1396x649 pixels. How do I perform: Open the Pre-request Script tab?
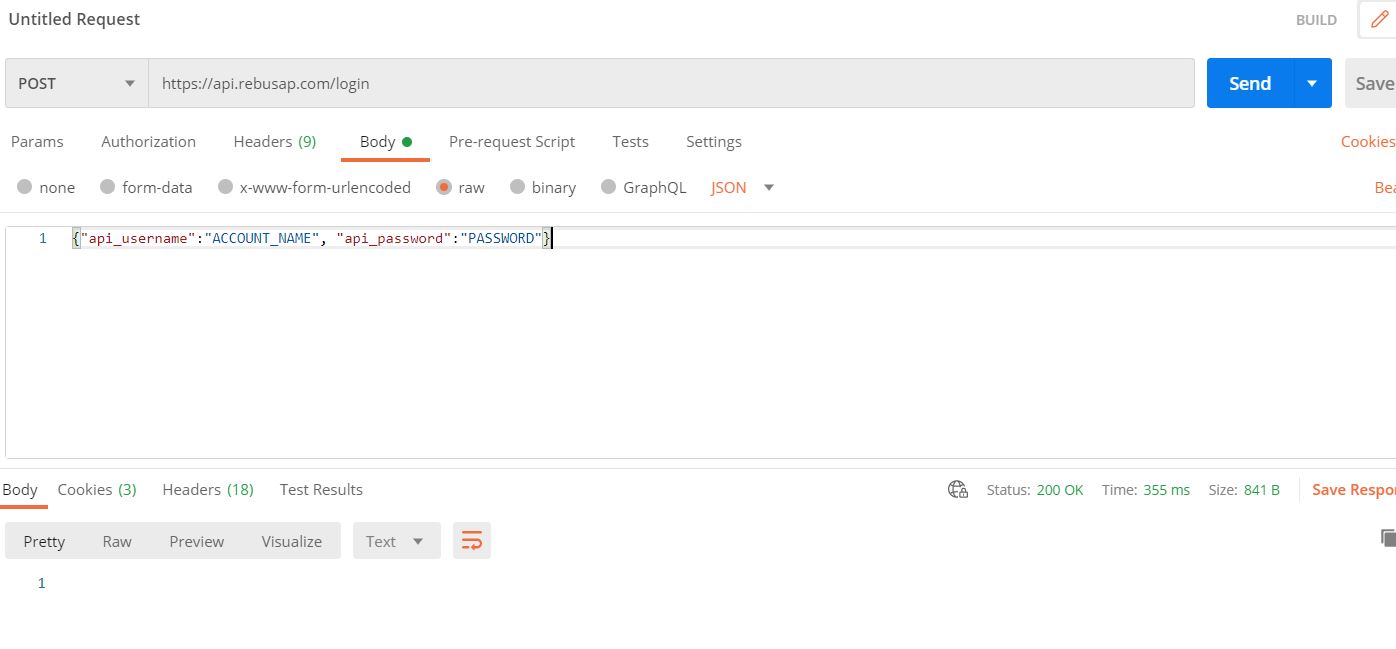(512, 141)
